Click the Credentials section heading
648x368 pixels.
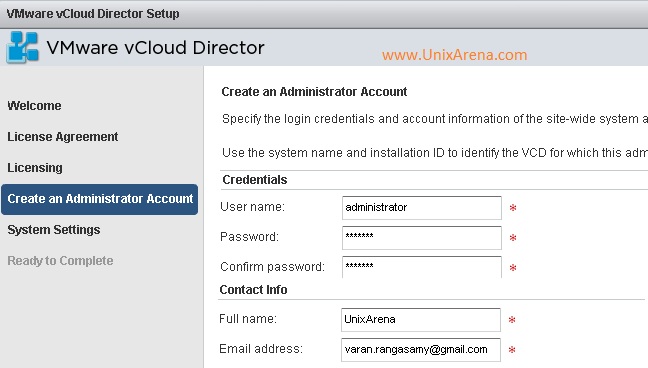coord(255,180)
